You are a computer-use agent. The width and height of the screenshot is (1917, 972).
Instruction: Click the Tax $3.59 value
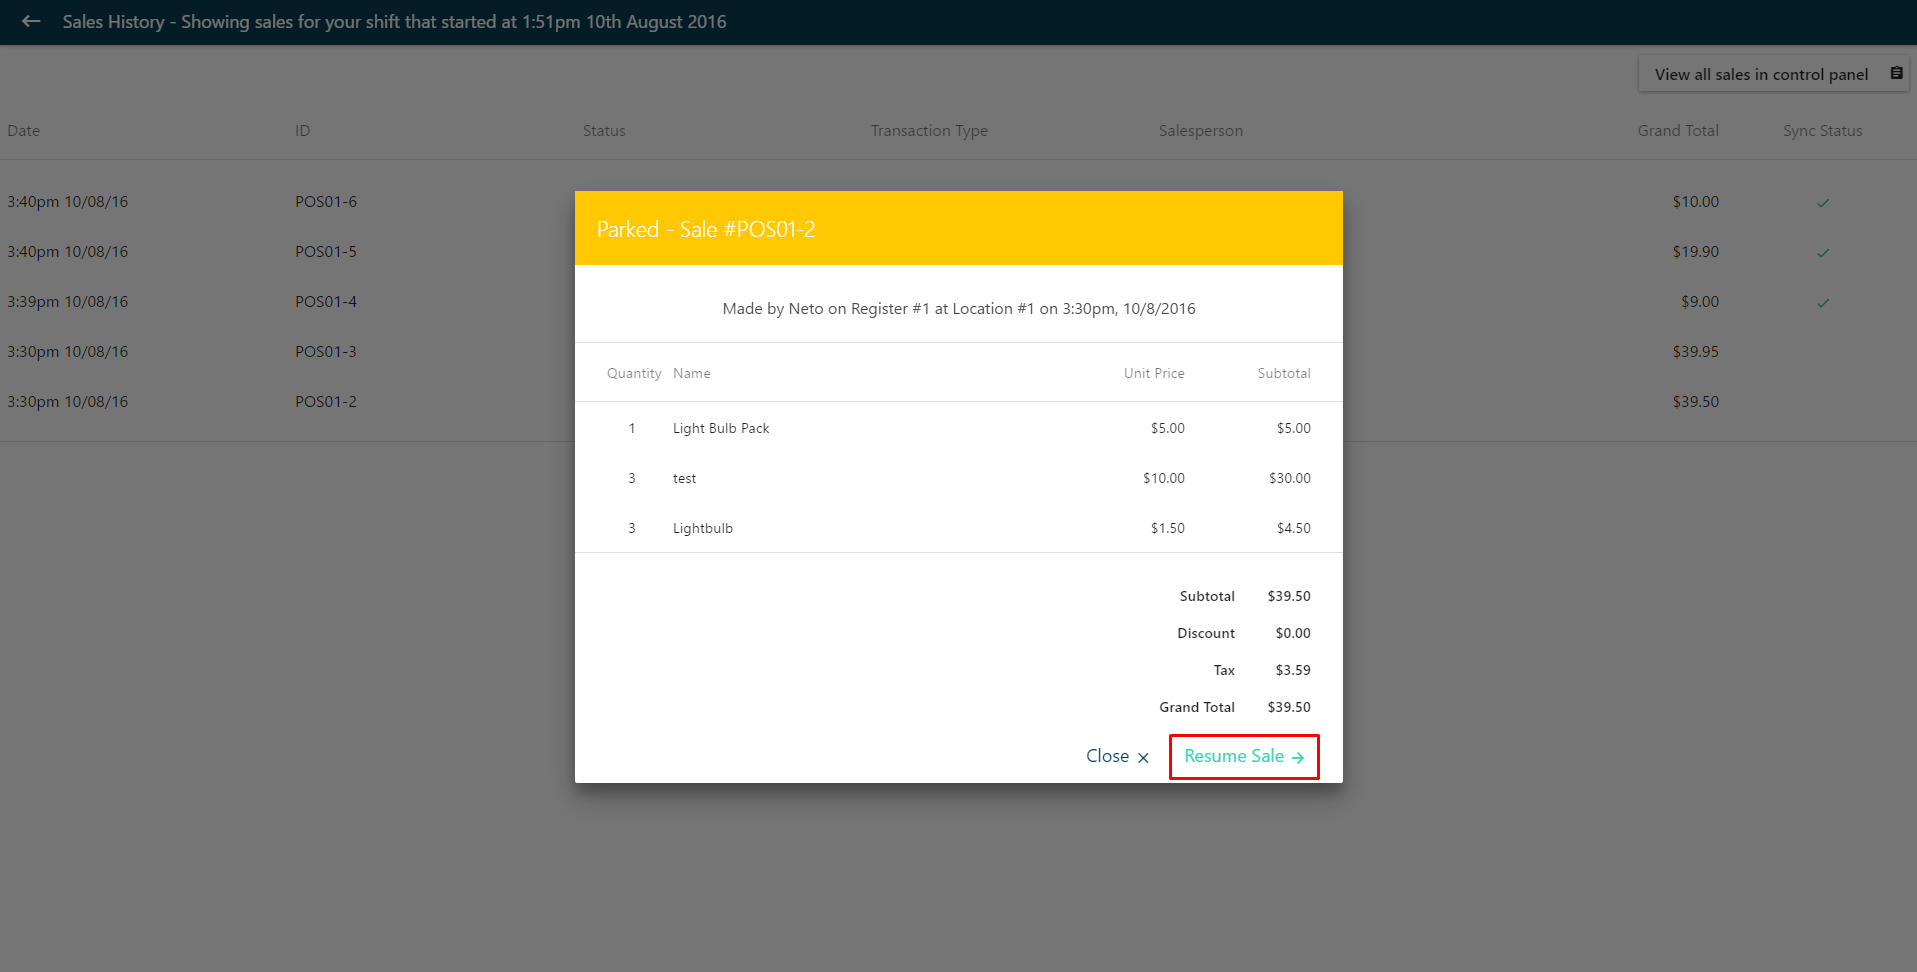coord(1292,670)
